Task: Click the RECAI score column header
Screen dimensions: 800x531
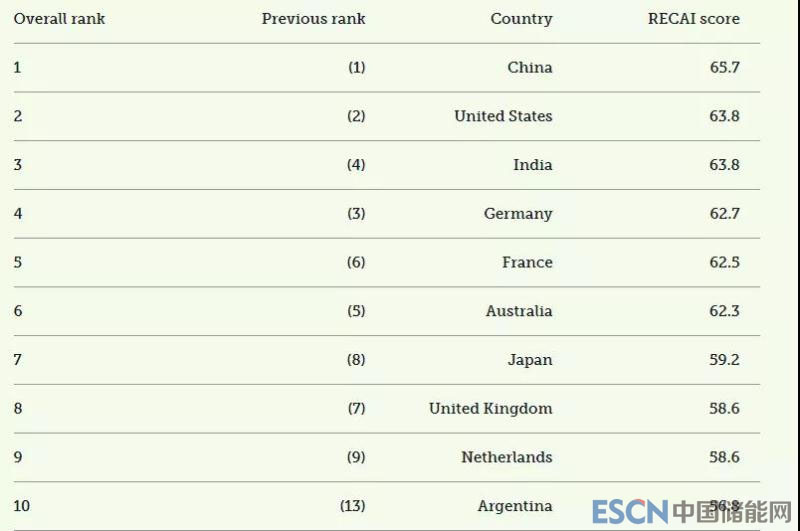Action: pyautogui.click(x=693, y=19)
